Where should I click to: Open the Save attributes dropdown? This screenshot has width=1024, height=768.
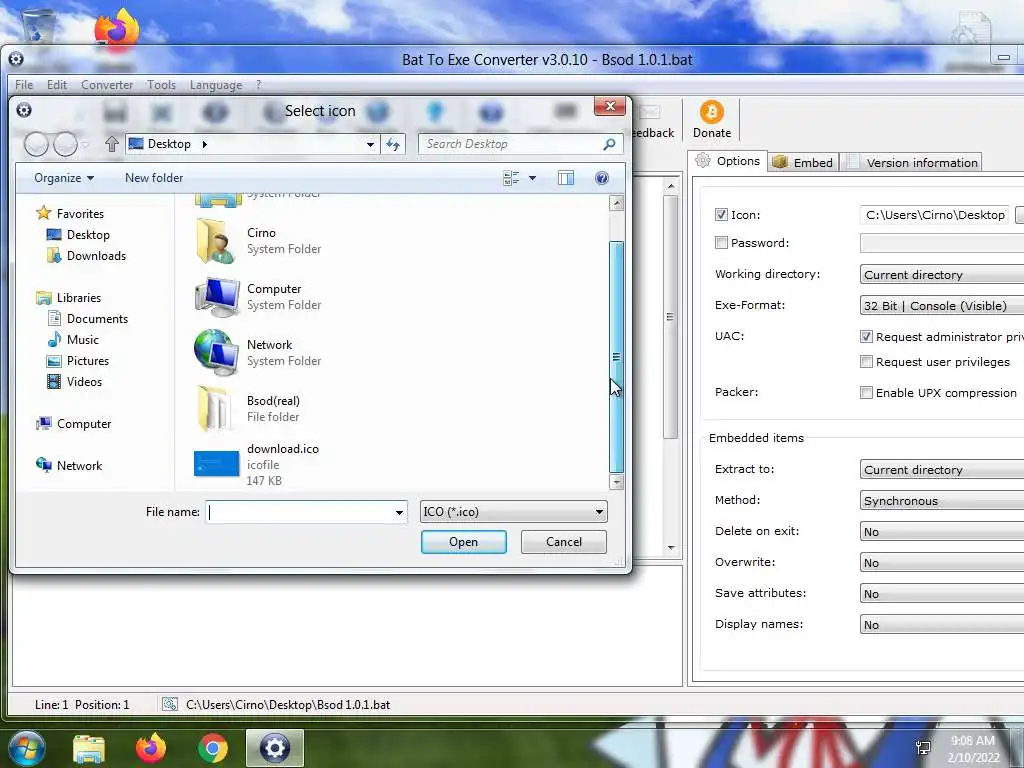tap(942, 594)
